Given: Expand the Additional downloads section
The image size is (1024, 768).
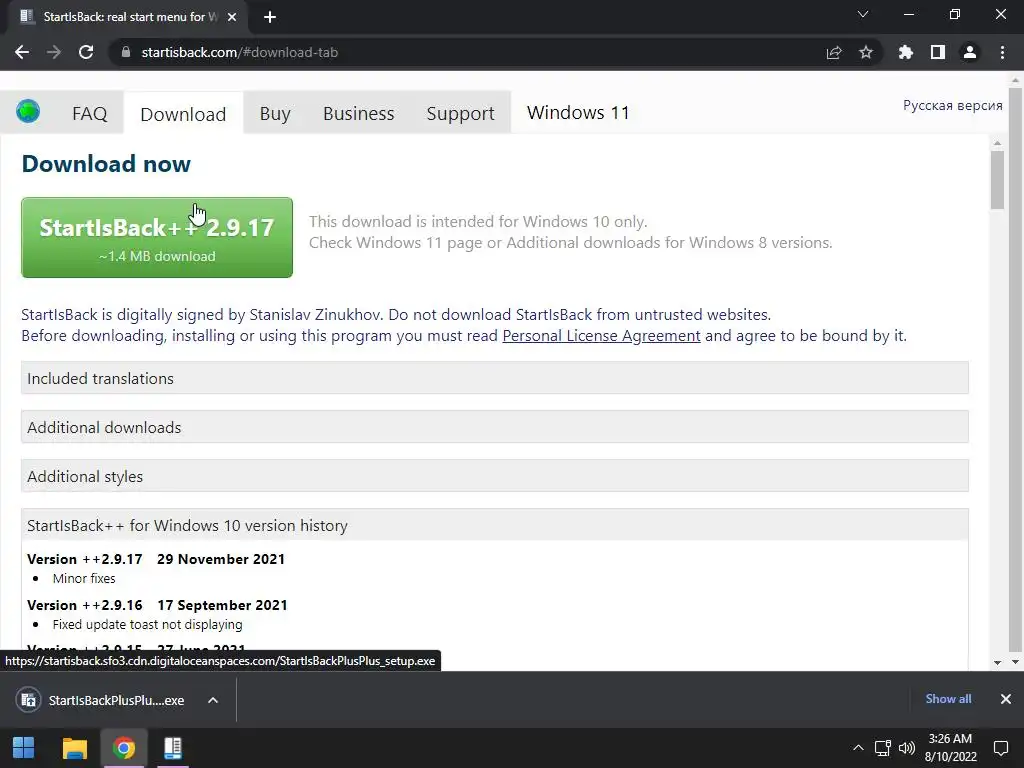Looking at the screenshot, I should 494,427.
